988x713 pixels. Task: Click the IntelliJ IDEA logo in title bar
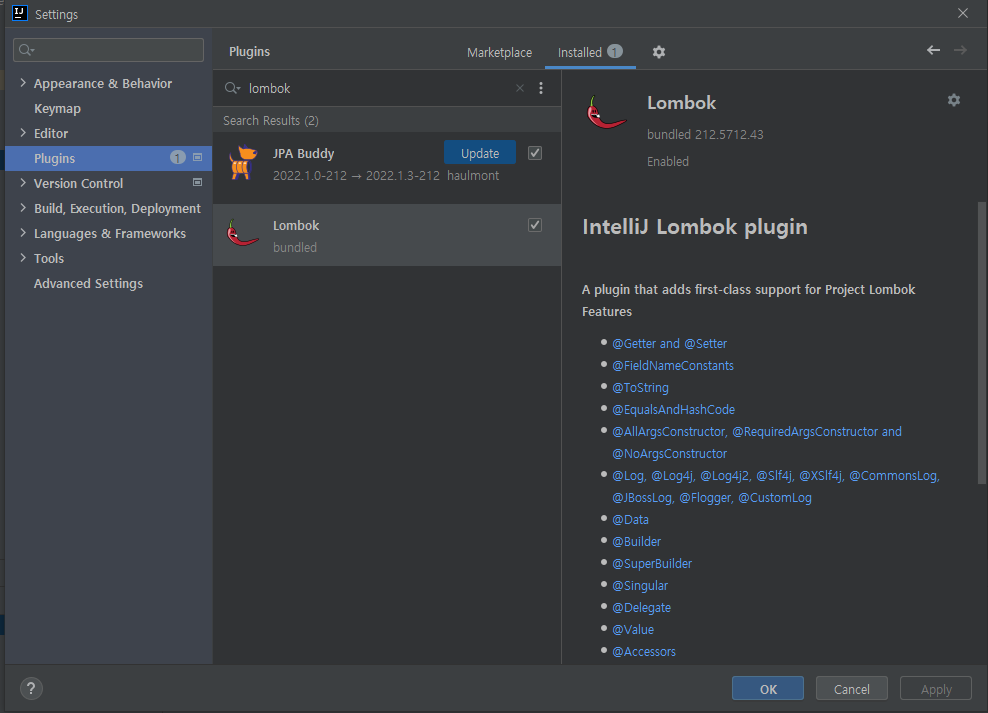pyautogui.click(x=20, y=13)
